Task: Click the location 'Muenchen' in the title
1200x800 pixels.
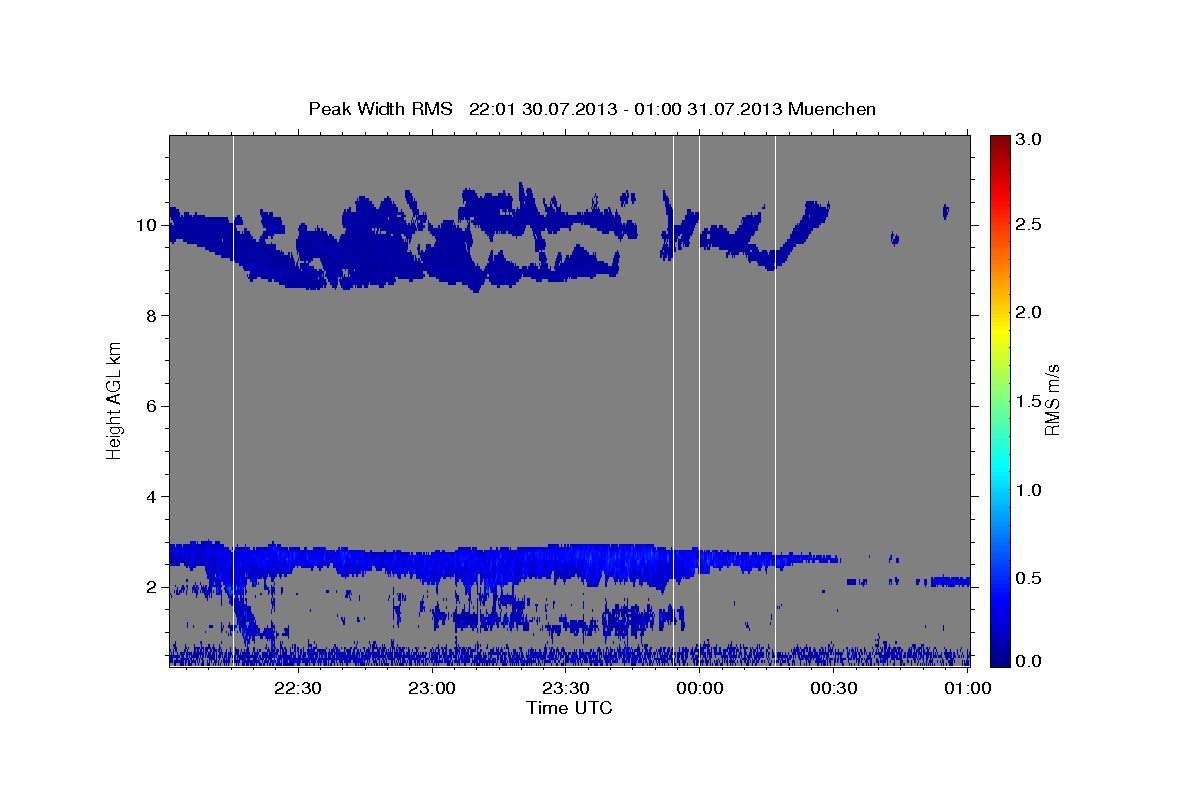Action: click(x=832, y=108)
